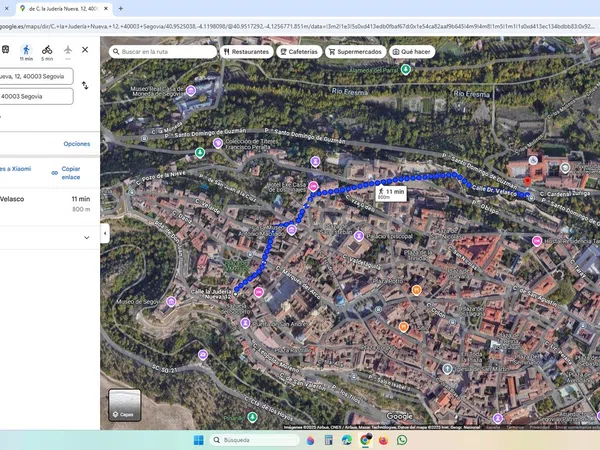600x450 pixels.
Task: Send directions to Xiaomi phone
Action: 15,169
